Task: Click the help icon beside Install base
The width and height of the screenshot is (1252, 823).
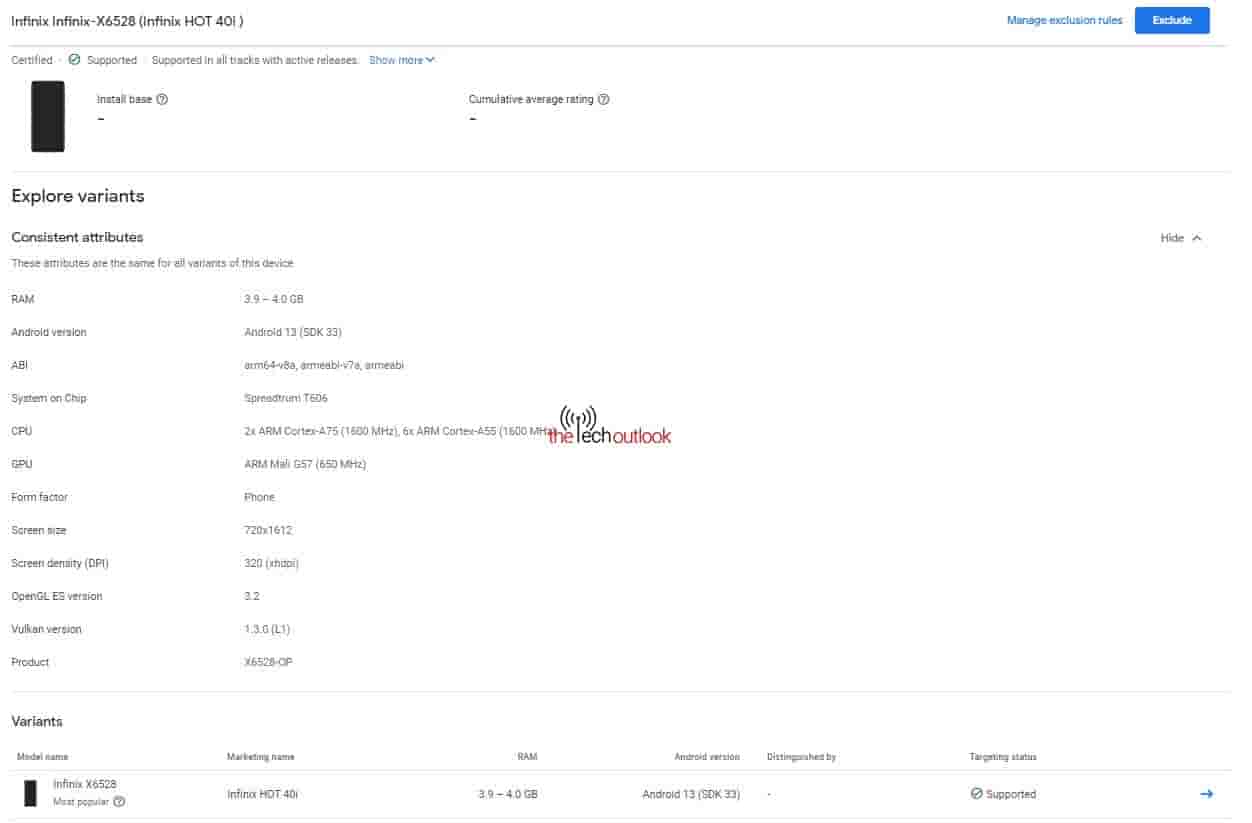Action: 162,100
